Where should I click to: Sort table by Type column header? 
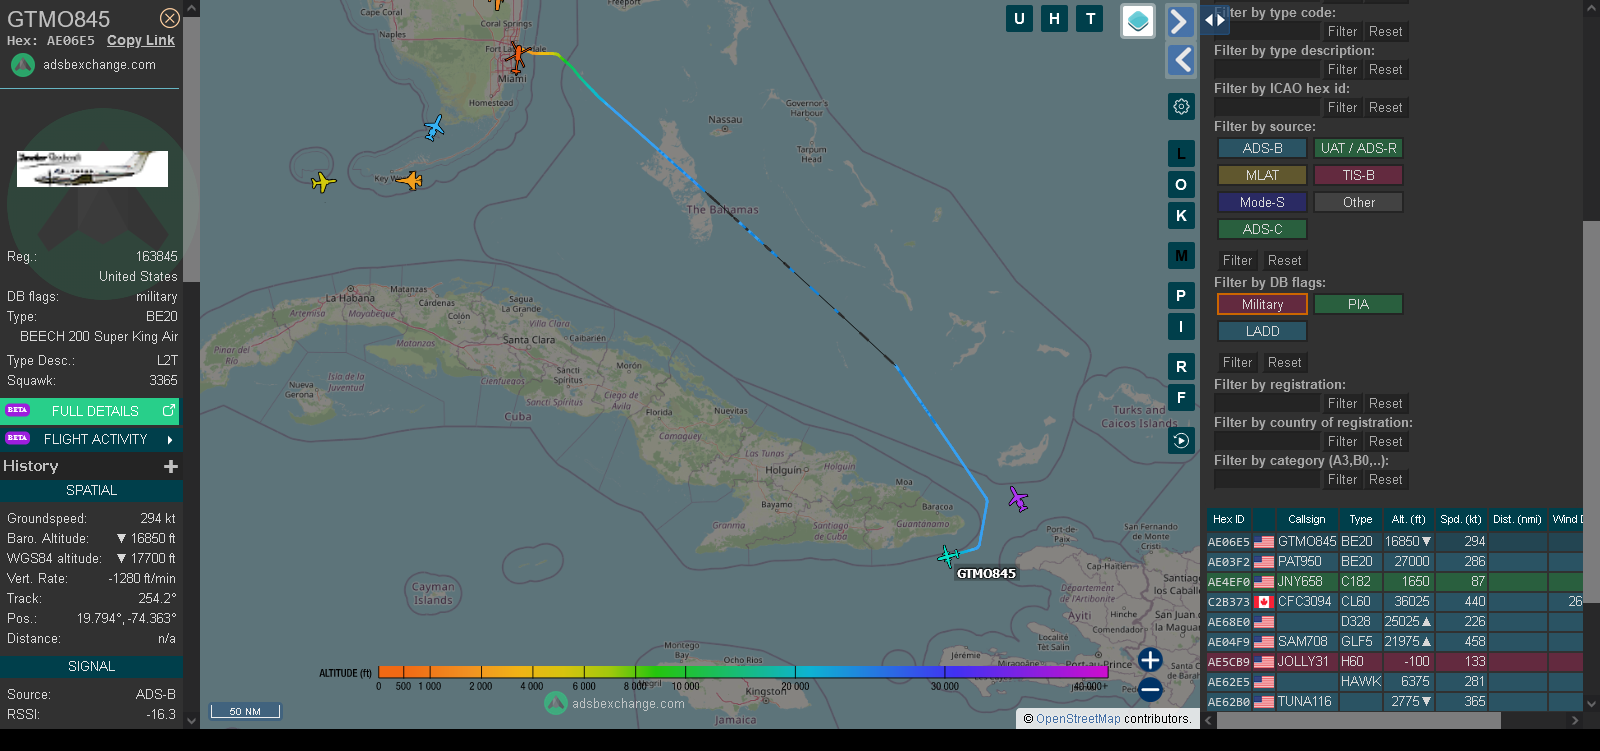(x=1360, y=519)
